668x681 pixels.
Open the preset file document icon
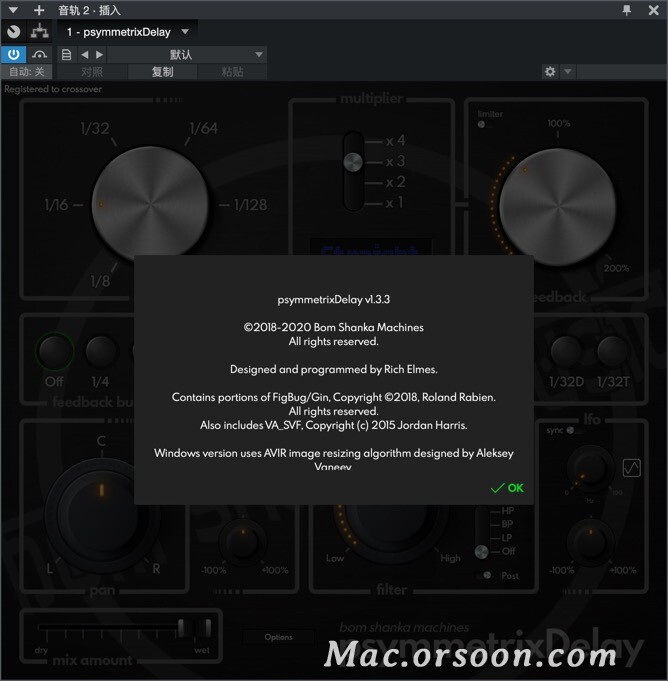pos(66,55)
